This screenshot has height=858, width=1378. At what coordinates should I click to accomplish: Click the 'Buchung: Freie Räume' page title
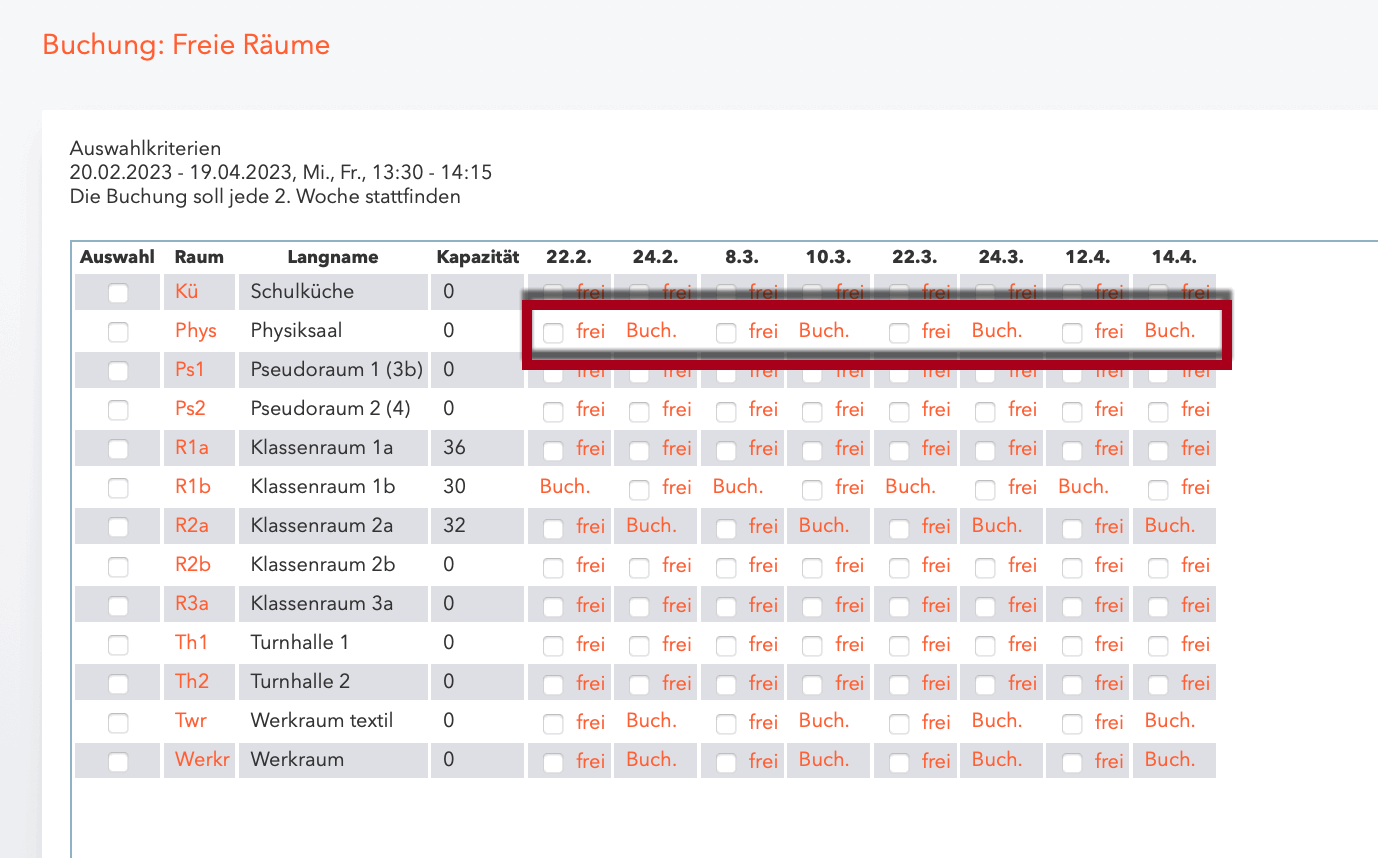click(x=186, y=45)
